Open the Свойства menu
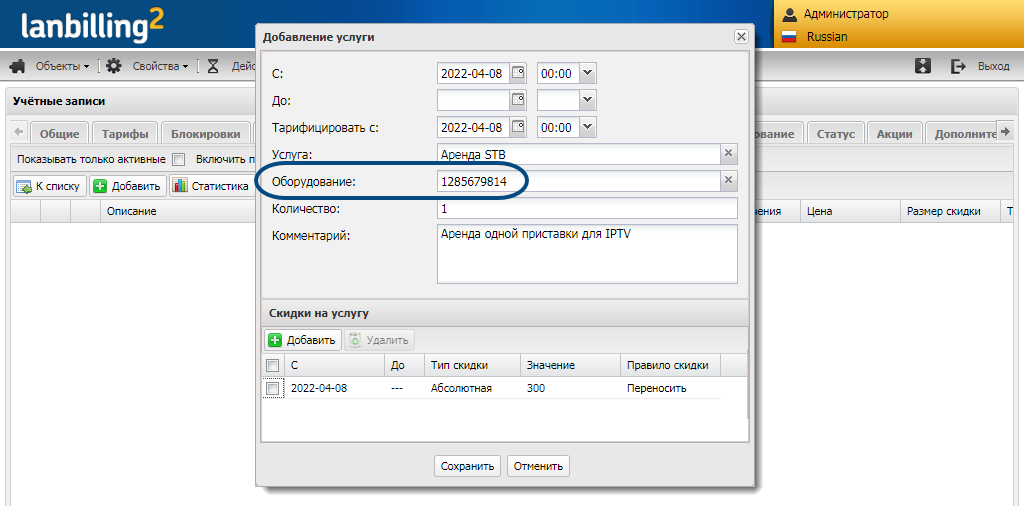Image resolution: width=1024 pixels, height=506 pixels. 161,66
